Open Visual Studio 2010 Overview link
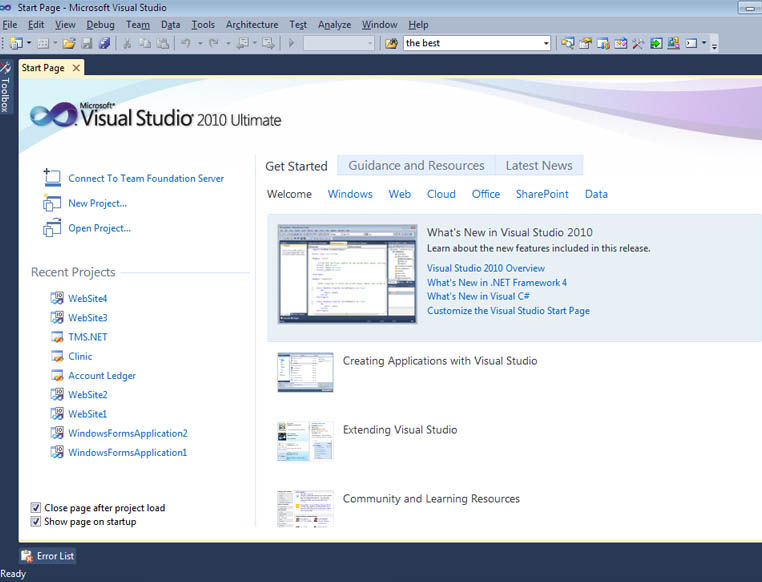Screen dimensions: 762x582 click(486, 268)
